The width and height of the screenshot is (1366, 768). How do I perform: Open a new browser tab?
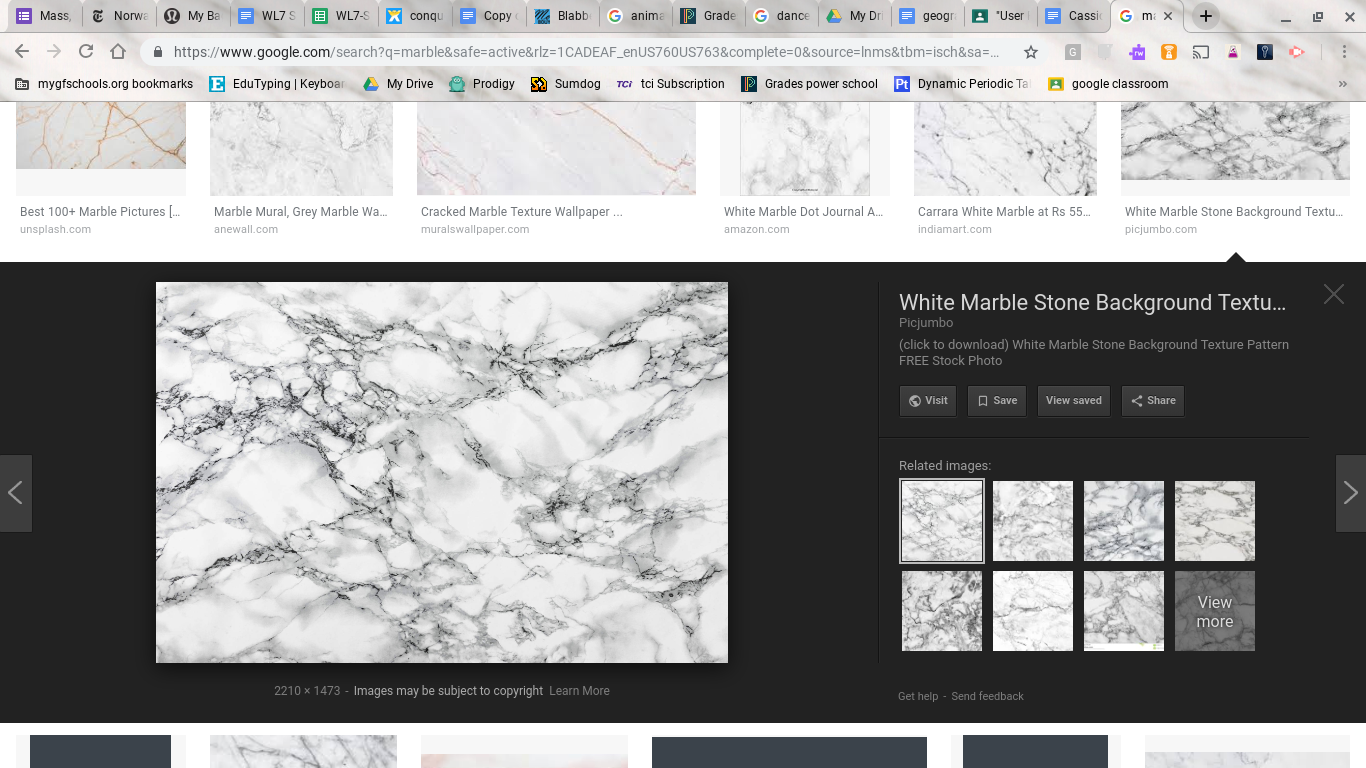[x=1206, y=16]
